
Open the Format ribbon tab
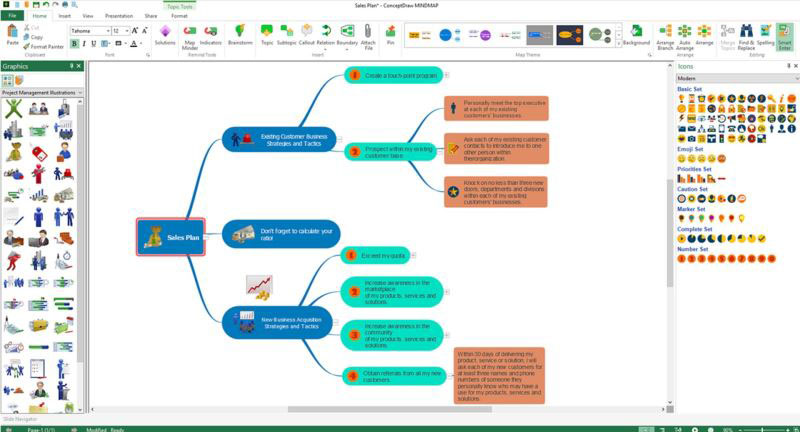click(x=180, y=16)
